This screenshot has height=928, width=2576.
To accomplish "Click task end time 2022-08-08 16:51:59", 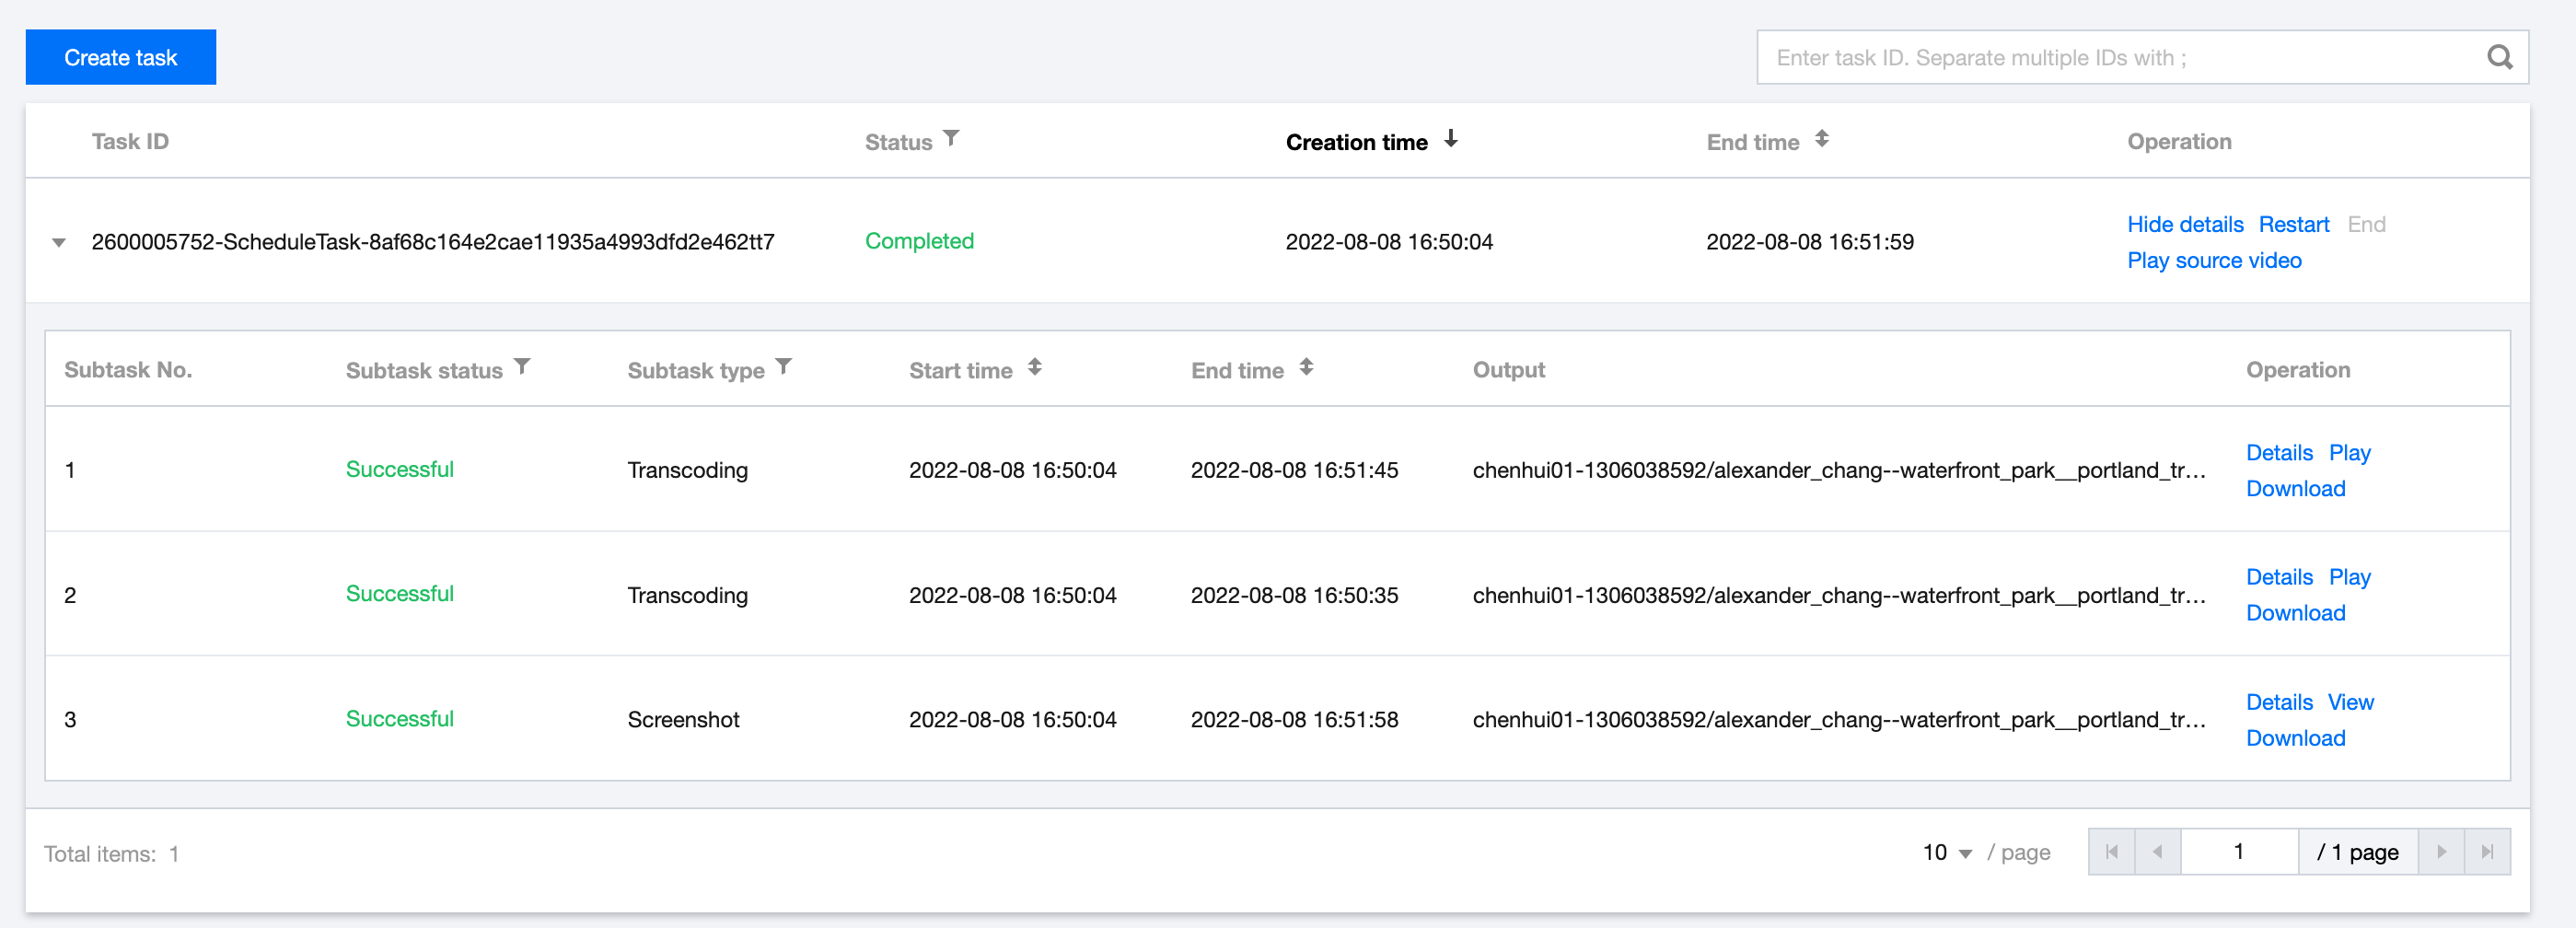I will click(1809, 242).
